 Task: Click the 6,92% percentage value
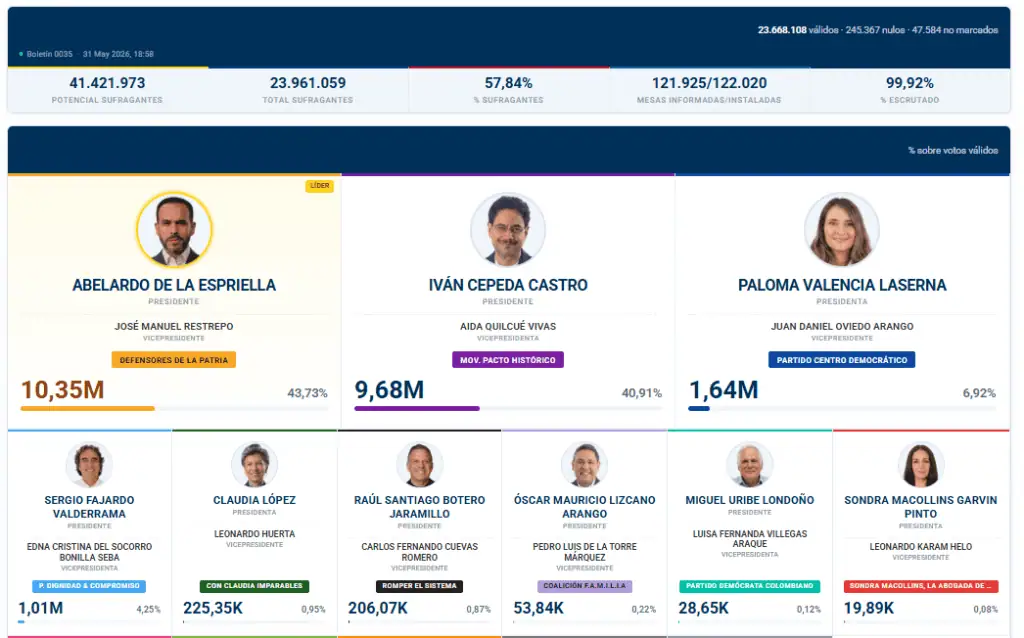980,393
